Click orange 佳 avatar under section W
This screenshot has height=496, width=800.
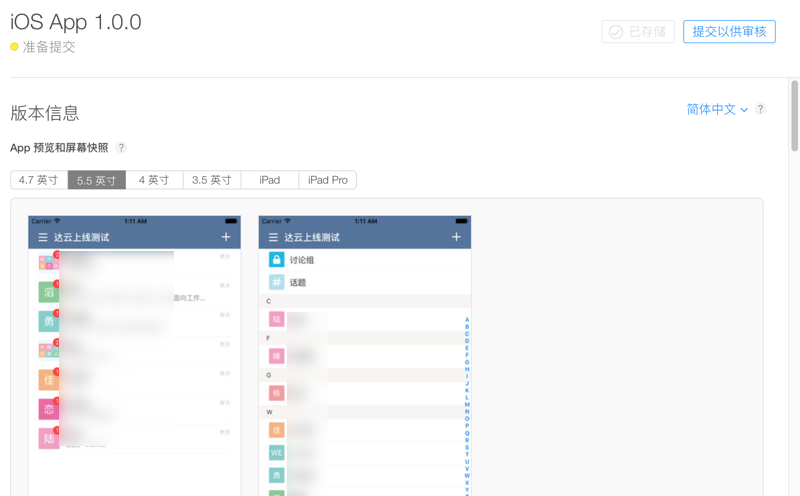click(276, 430)
